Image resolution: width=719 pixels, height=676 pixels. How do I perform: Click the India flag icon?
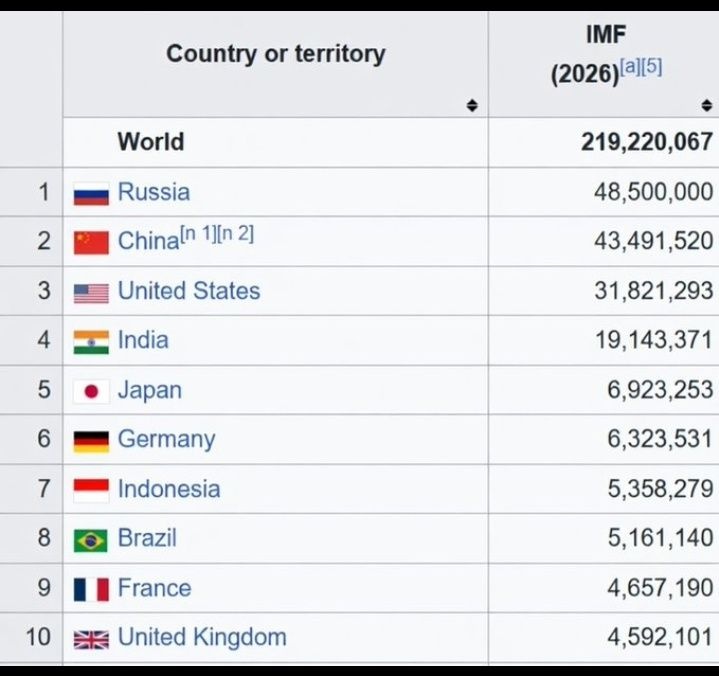91,341
